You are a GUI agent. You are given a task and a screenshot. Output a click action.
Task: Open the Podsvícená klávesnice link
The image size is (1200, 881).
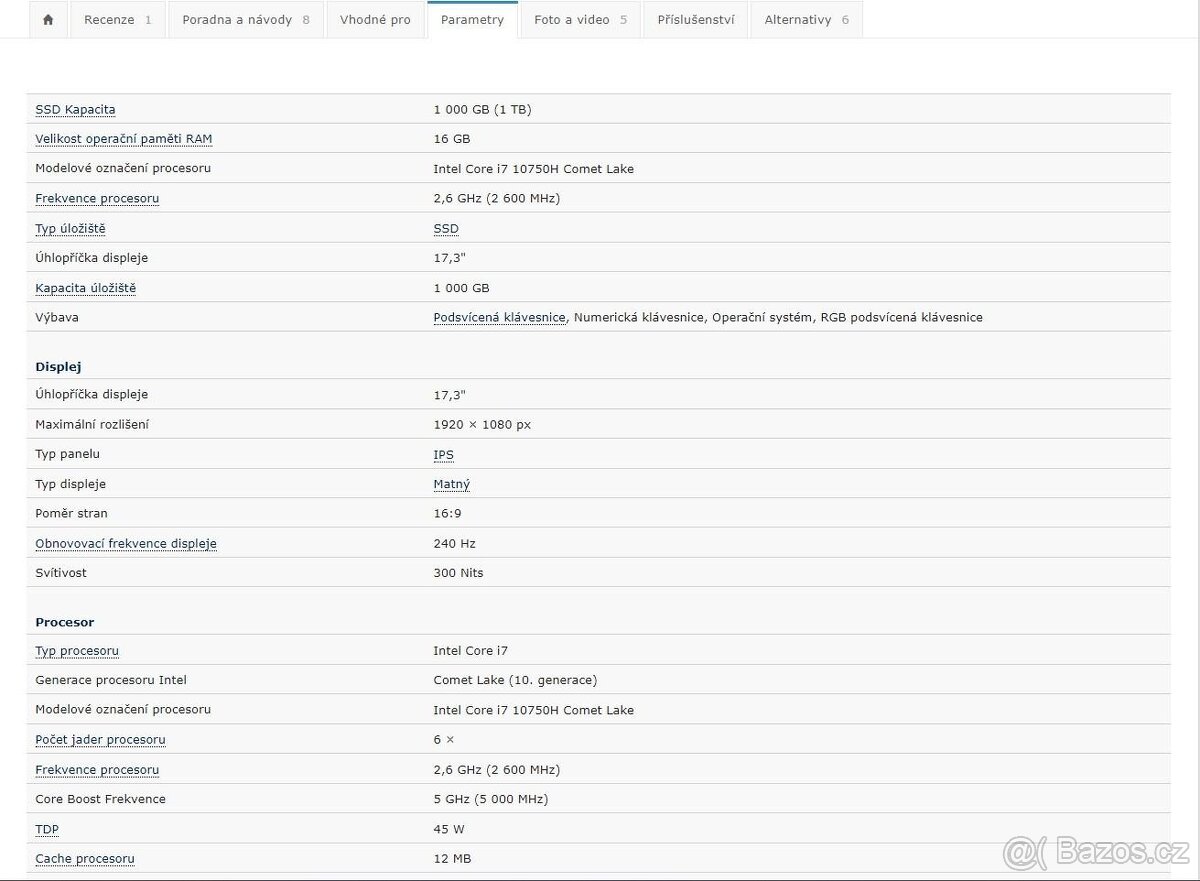point(499,318)
